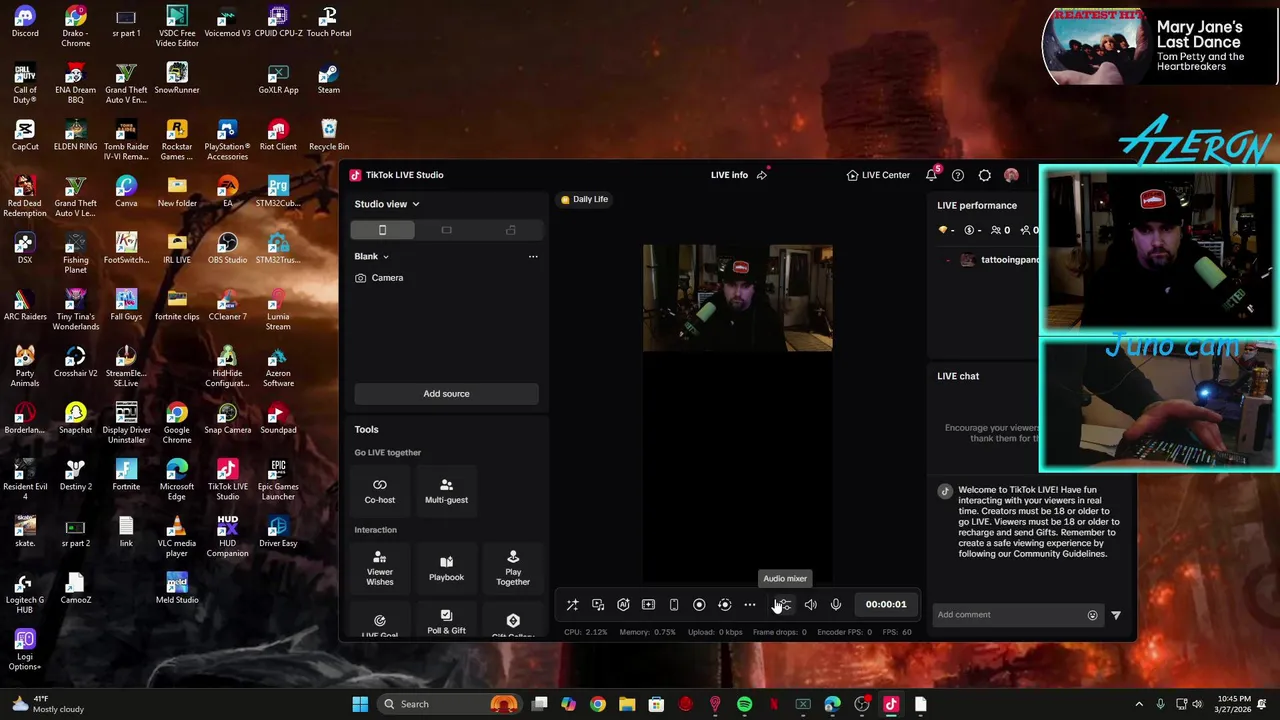Open the Azeron Software desktop shortcut

(278, 366)
